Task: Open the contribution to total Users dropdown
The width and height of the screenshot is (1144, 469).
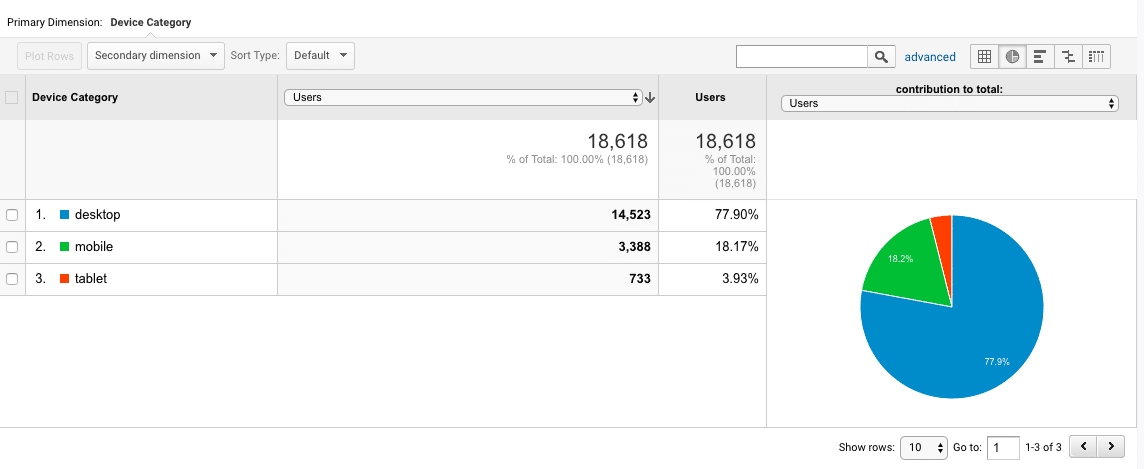Action: [949, 104]
